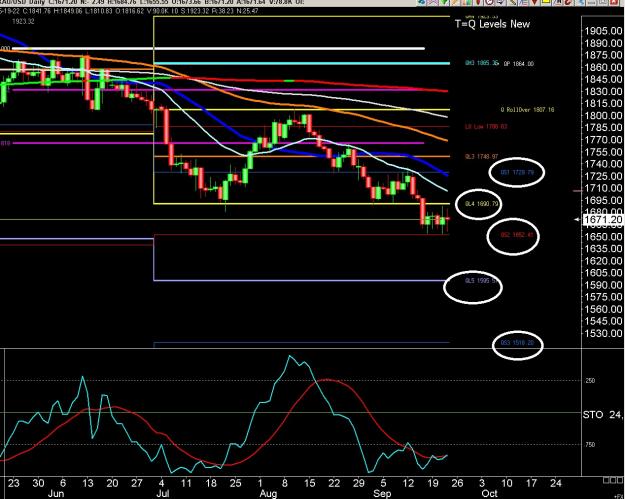Select the 'QP 1864.00' pivot label
The image size is (625, 499).
pos(519,63)
